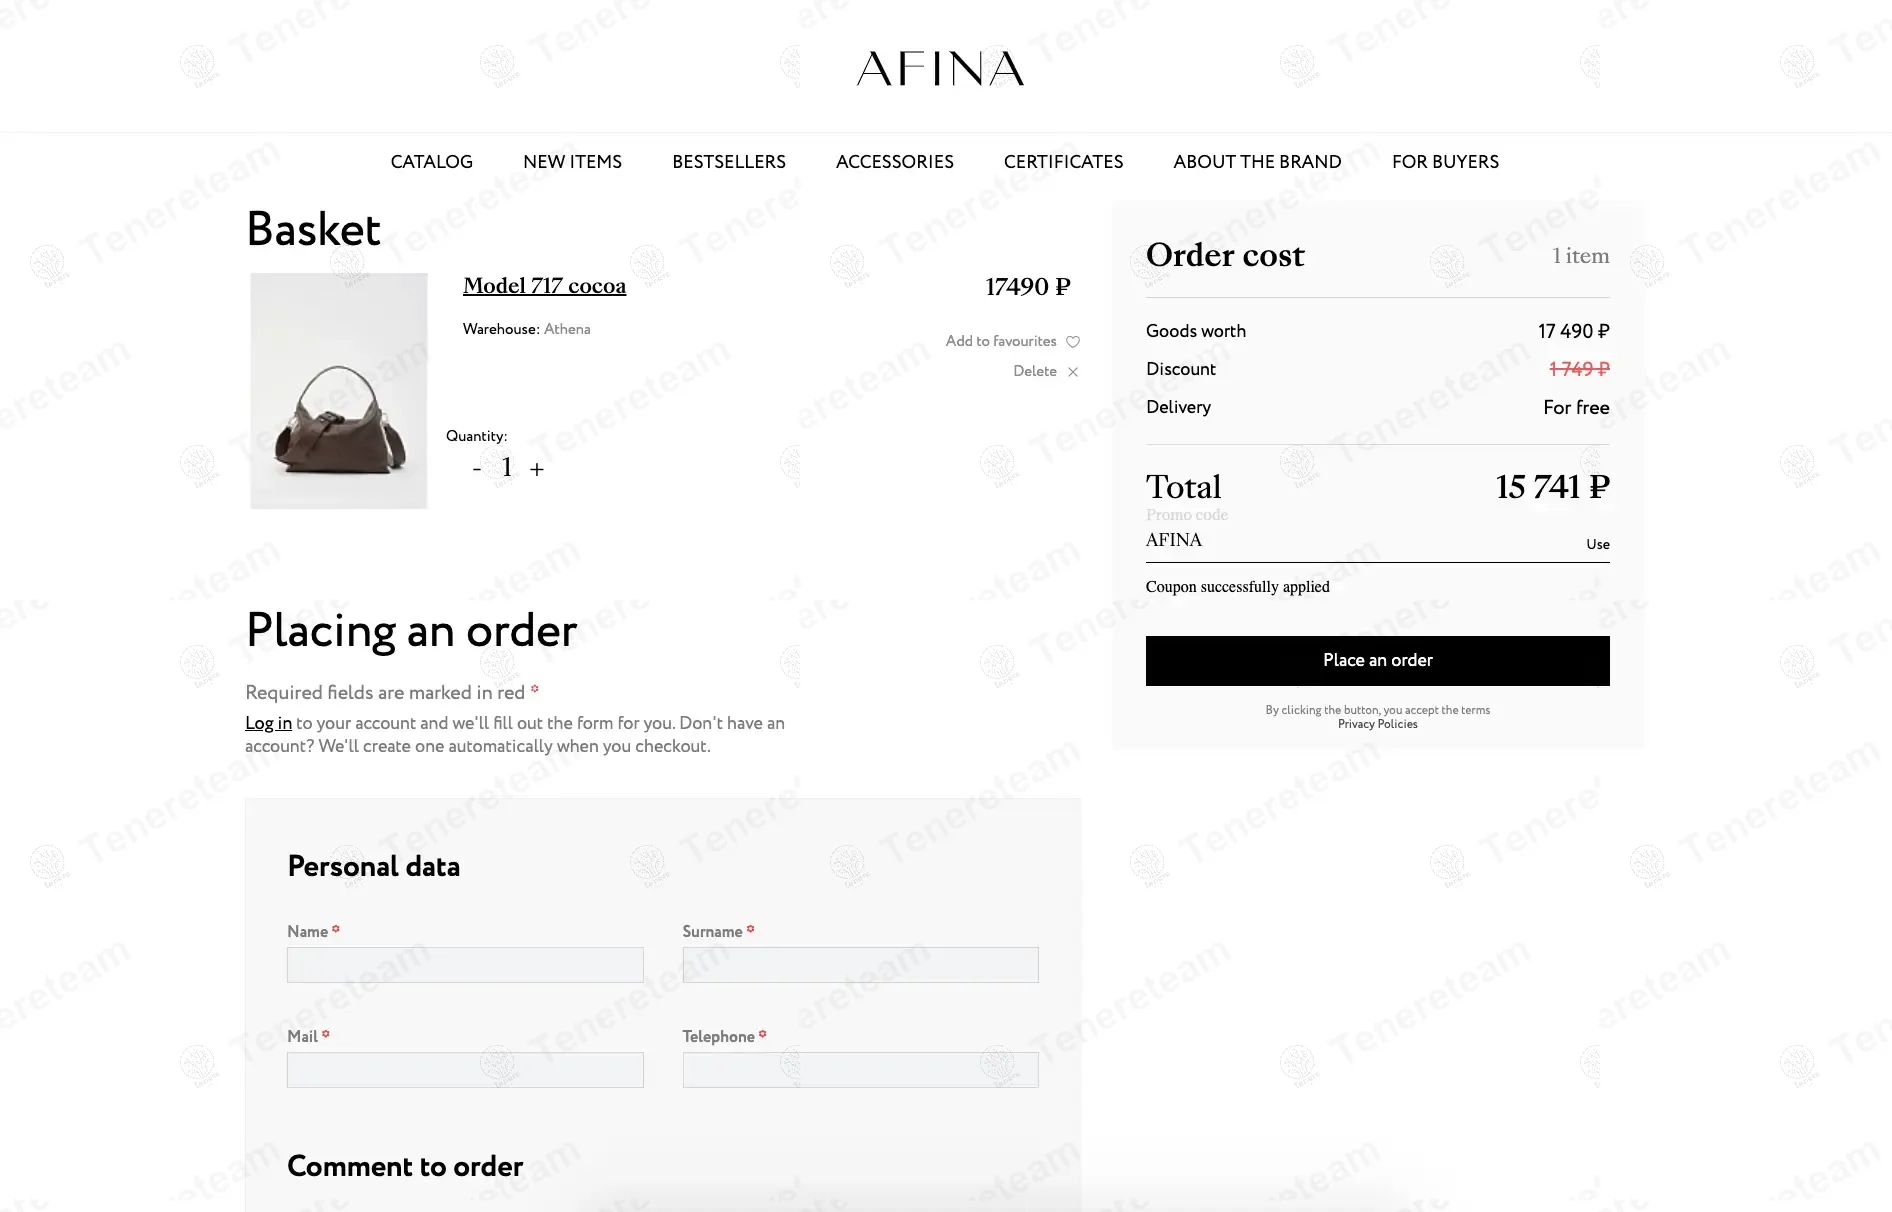Select CERTIFICATES in navigation
The height and width of the screenshot is (1212, 1892).
click(x=1063, y=162)
